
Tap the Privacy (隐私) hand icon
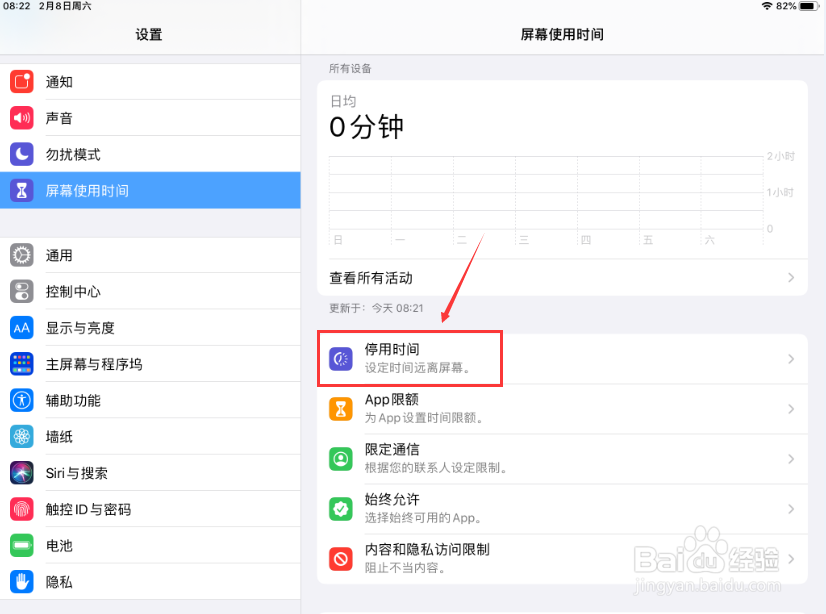(x=22, y=582)
